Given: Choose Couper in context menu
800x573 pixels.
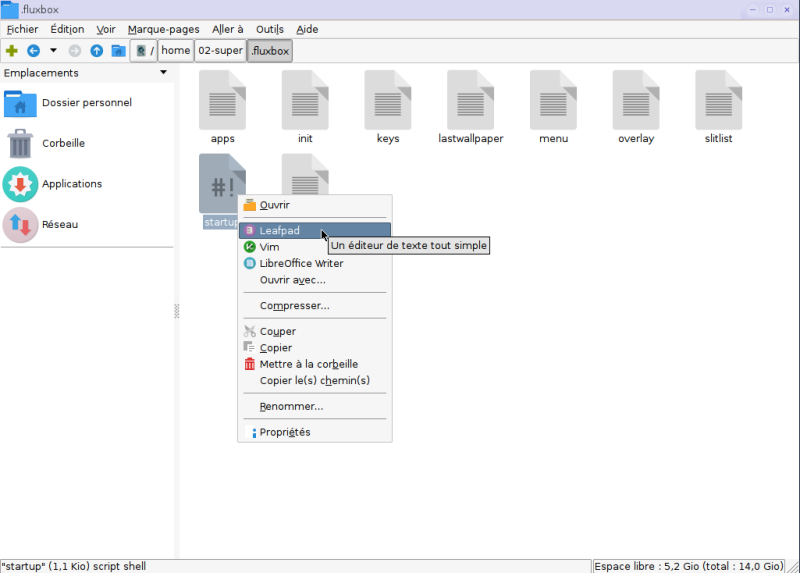Looking at the screenshot, I should [x=315, y=331].
